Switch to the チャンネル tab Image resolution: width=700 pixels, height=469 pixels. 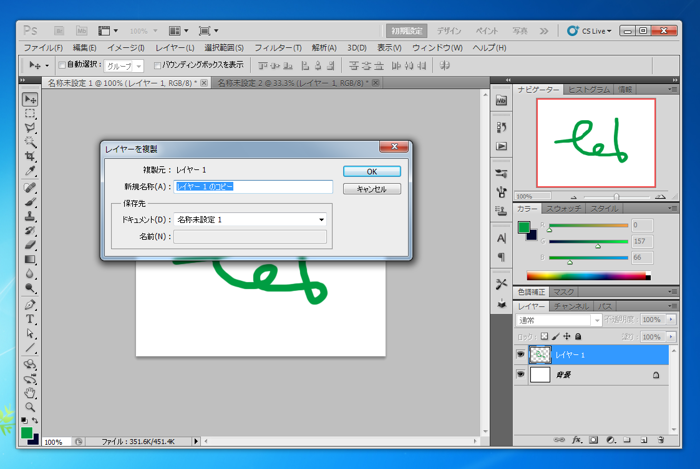tap(571, 306)
